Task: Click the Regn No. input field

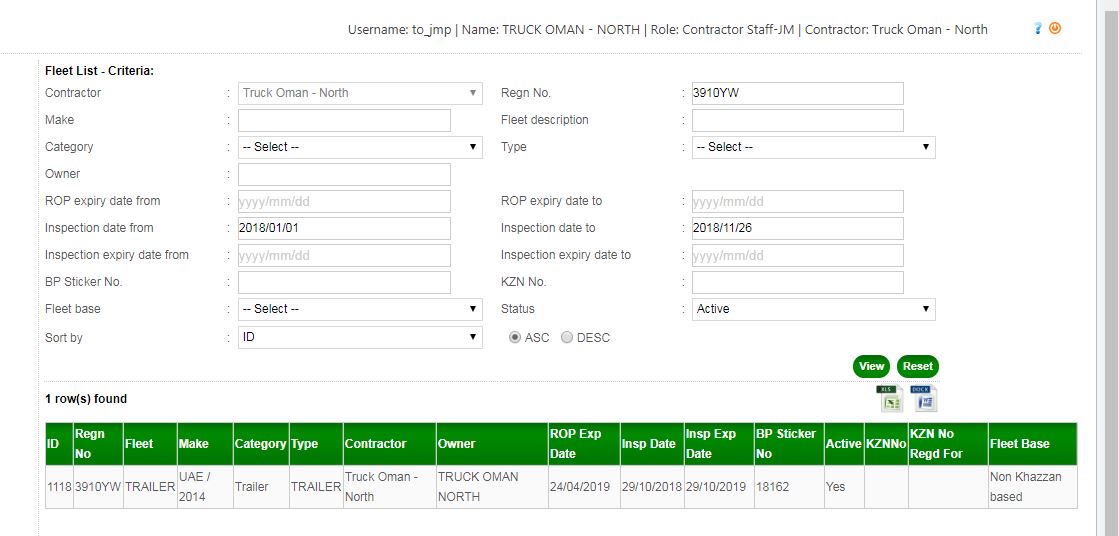Action: tap(797, 93)
